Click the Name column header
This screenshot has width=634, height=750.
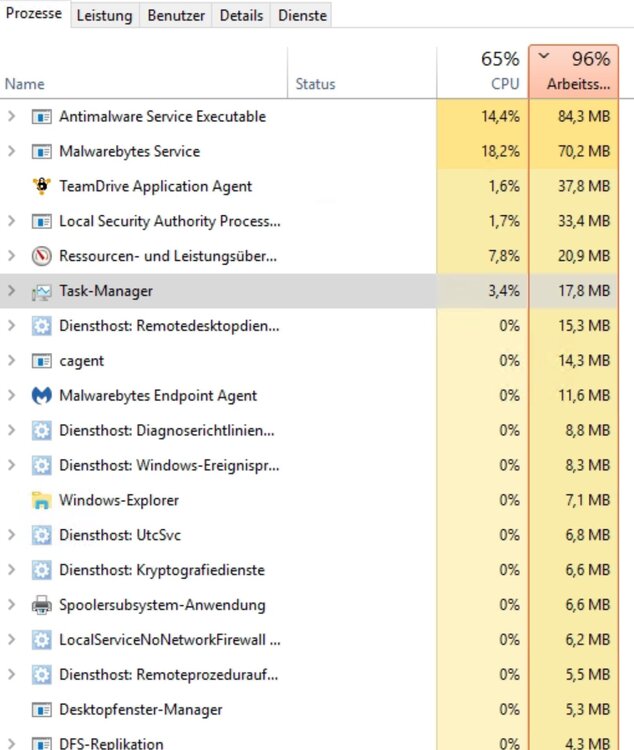(x=25, y=84)
